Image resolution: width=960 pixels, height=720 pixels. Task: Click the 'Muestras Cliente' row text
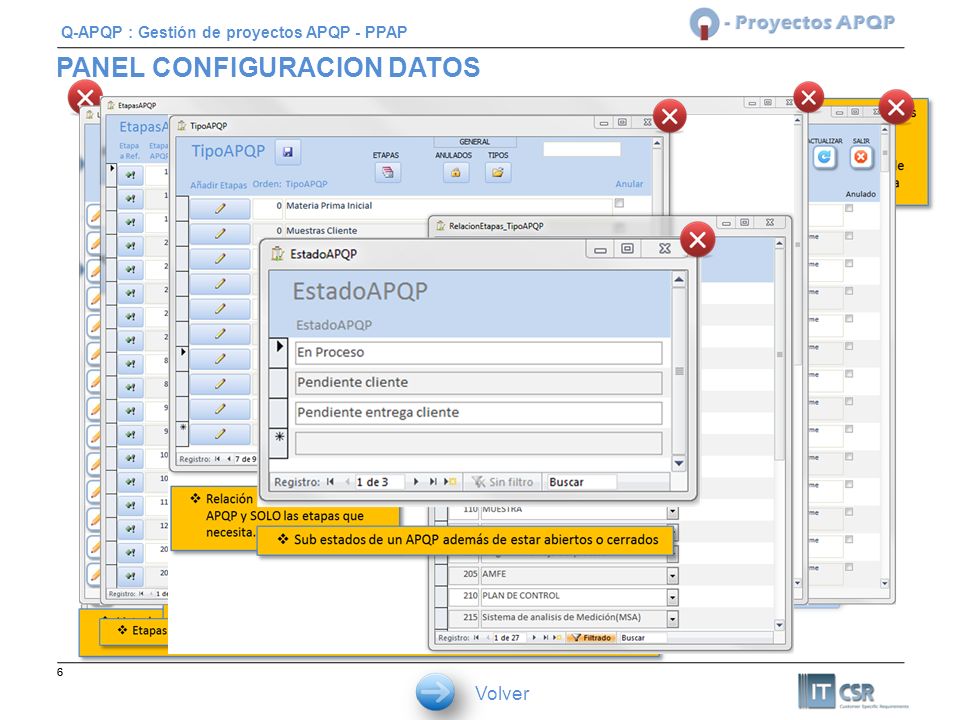(x=321, y=231)
